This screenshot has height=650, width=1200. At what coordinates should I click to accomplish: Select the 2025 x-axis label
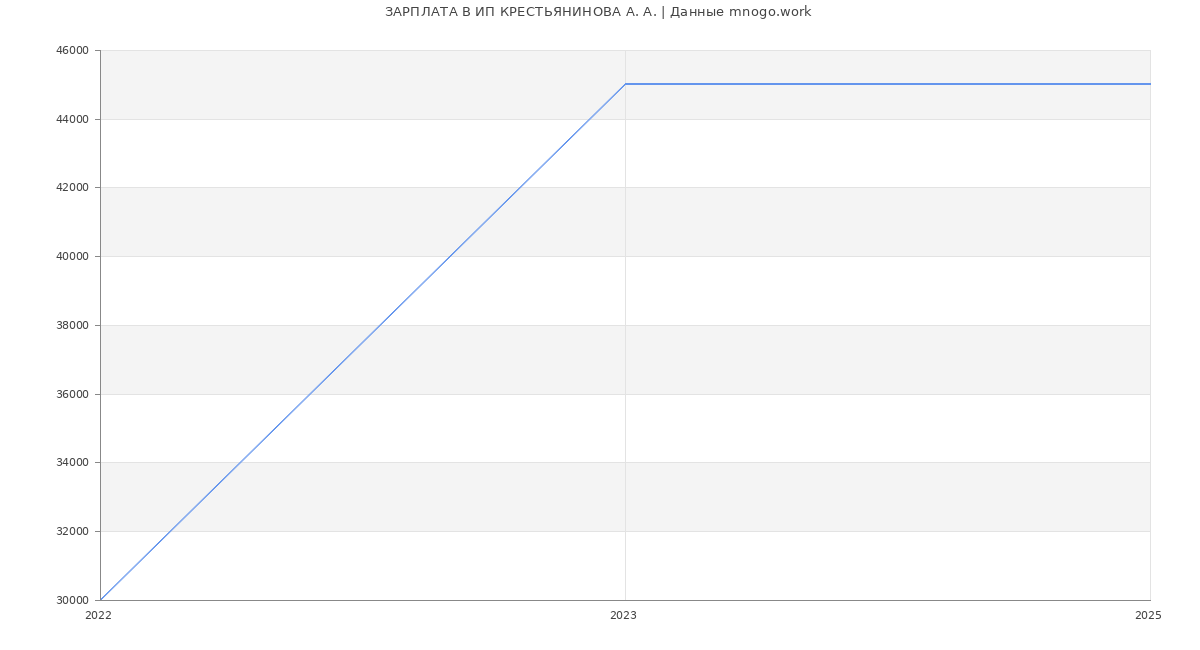point(1148,615)
